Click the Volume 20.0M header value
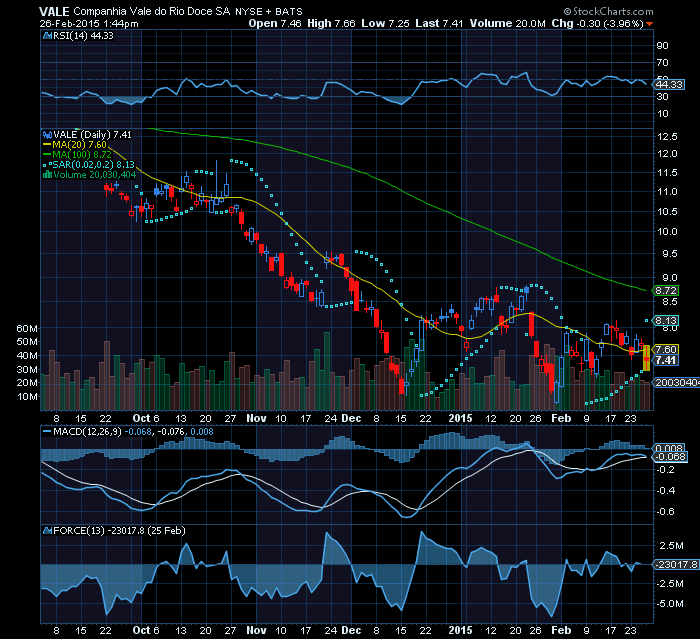Image resolution: width=700 pixels, height=639 pixels. pyautogui.click(x=507, y=23)
